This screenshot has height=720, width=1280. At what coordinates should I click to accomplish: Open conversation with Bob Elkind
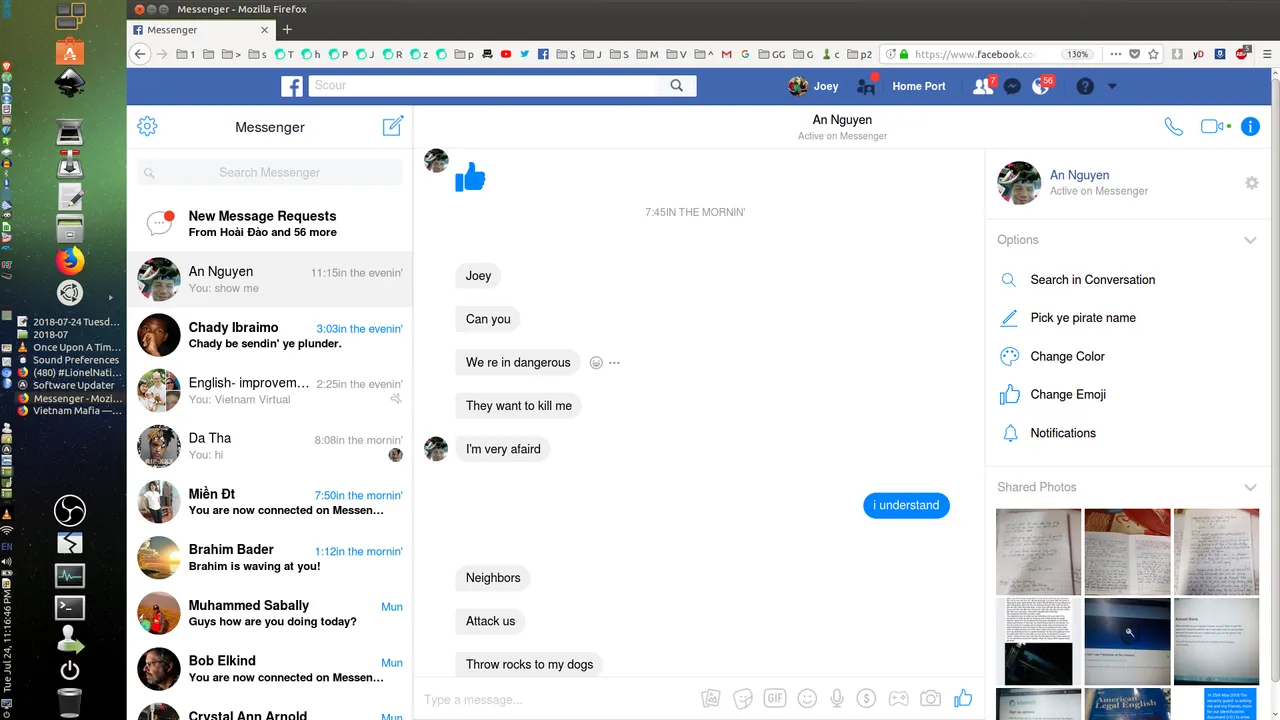270,669
